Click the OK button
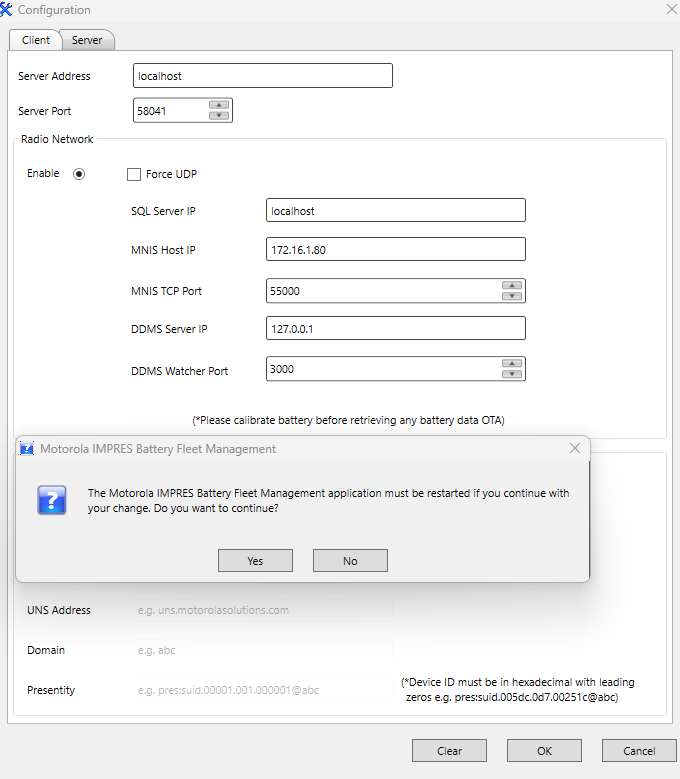This screenshot has width=680, height=779. pos(544,751)
